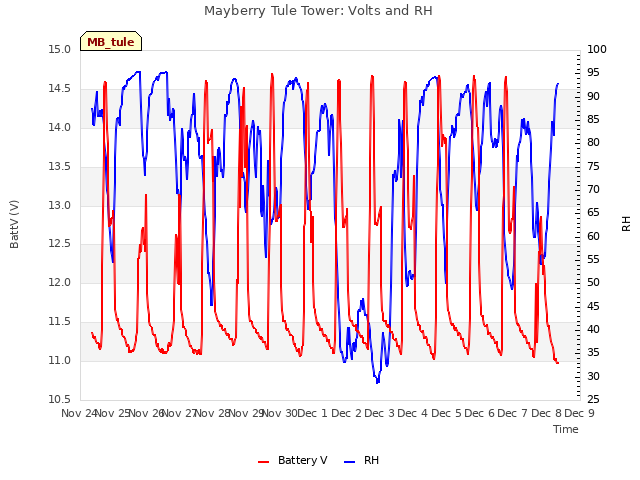Click the 14.5 left axis value
This screenshot has width=640, height=480.
click(x=60, y=89)
